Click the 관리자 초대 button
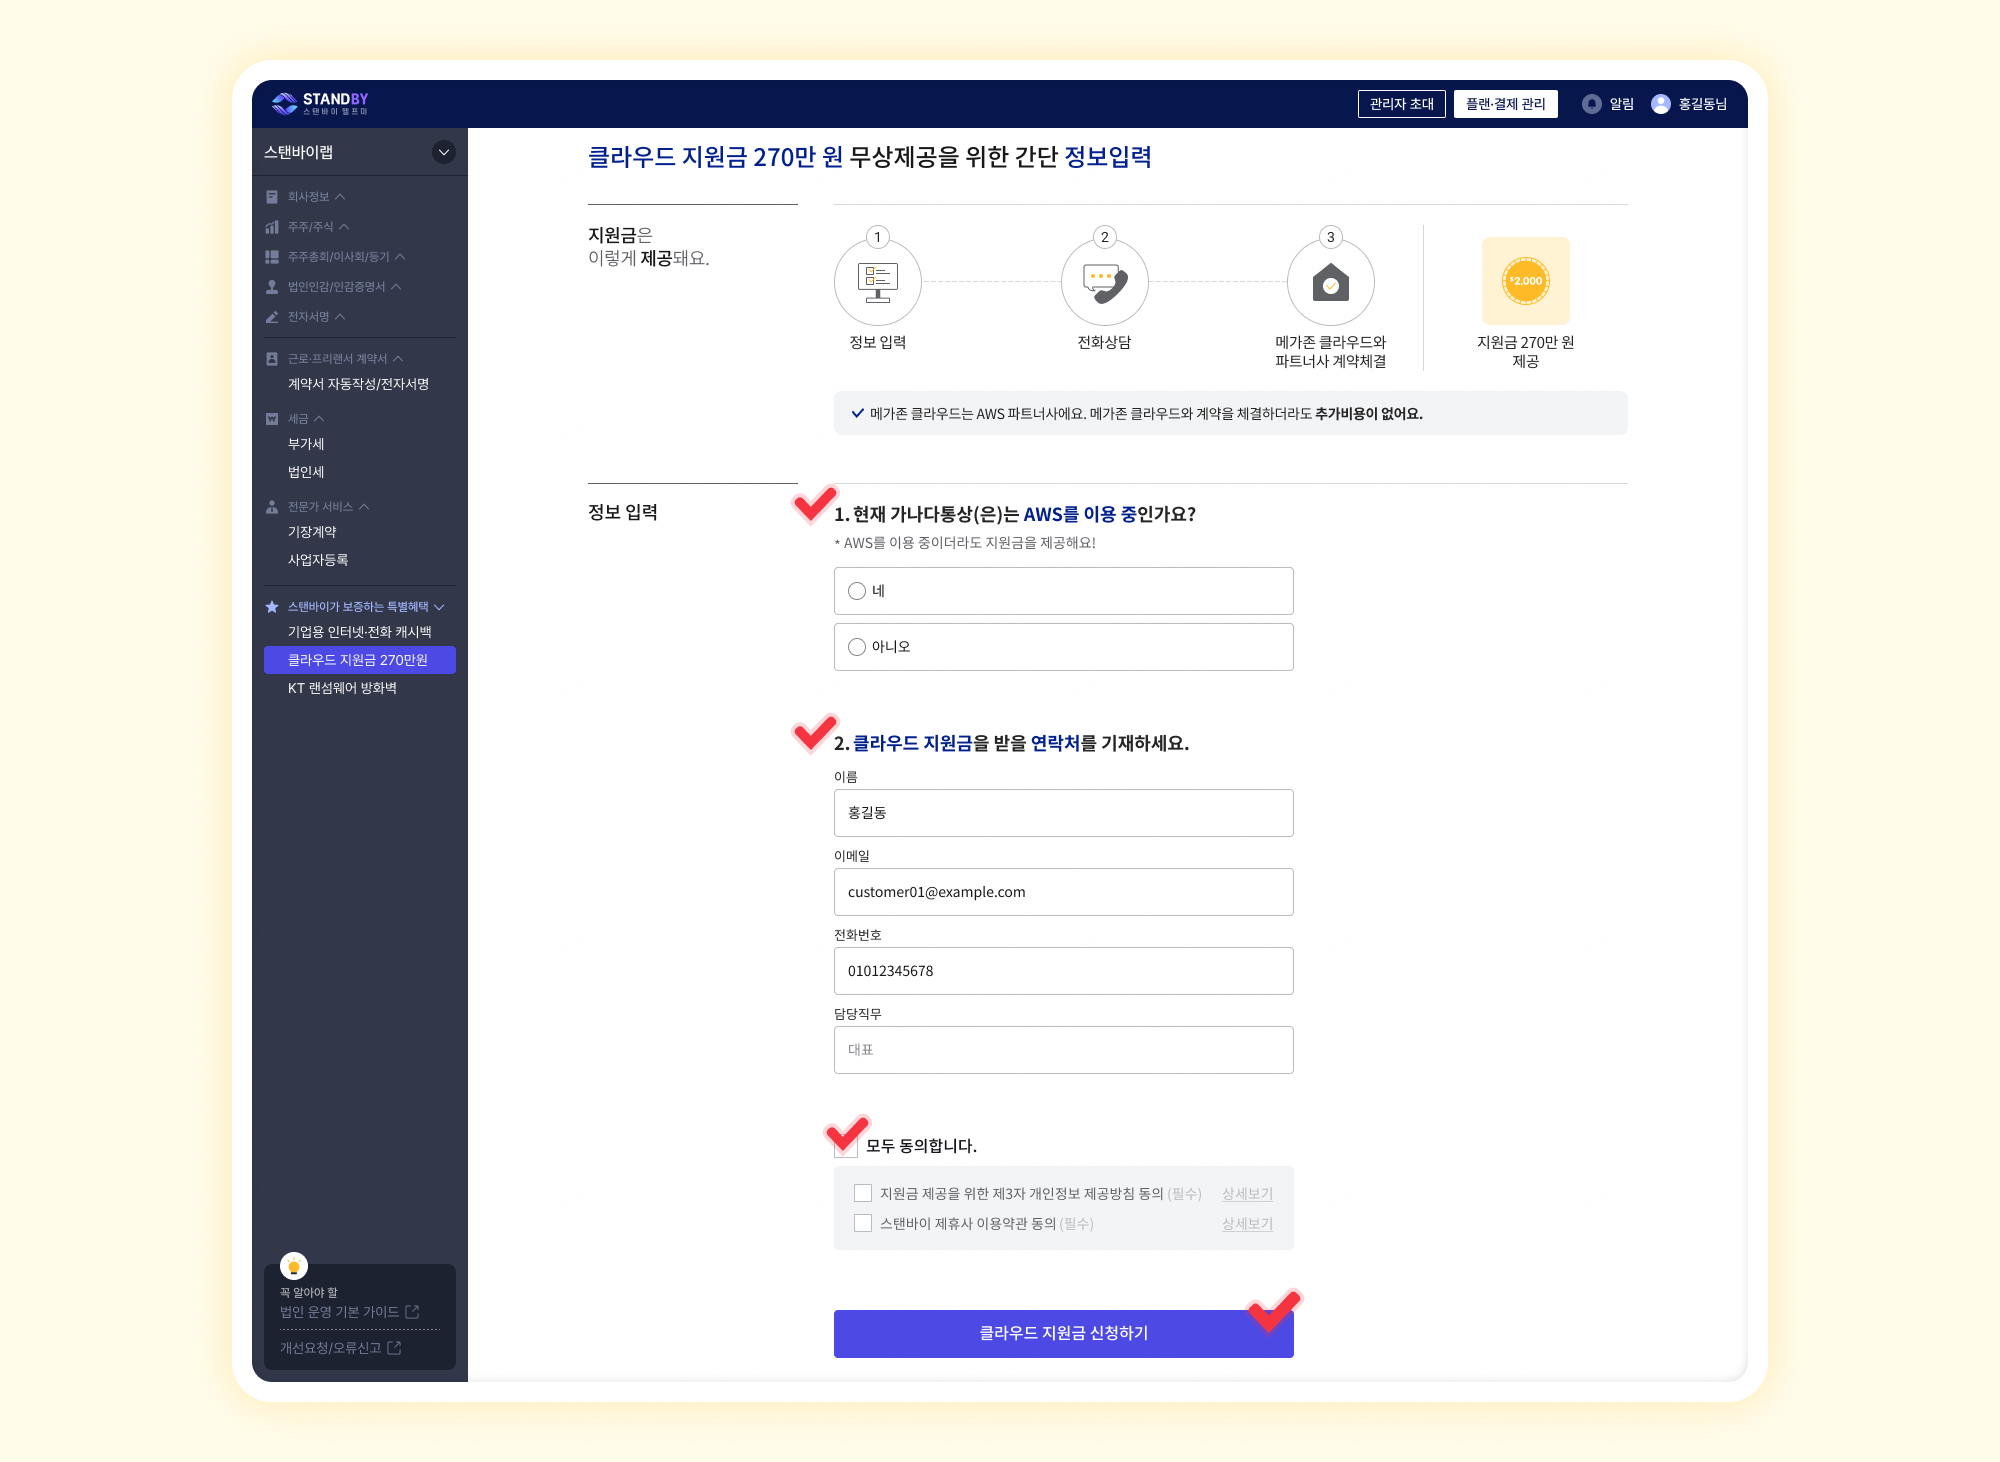2000x1462 pixels. [x=1401, y=104]
